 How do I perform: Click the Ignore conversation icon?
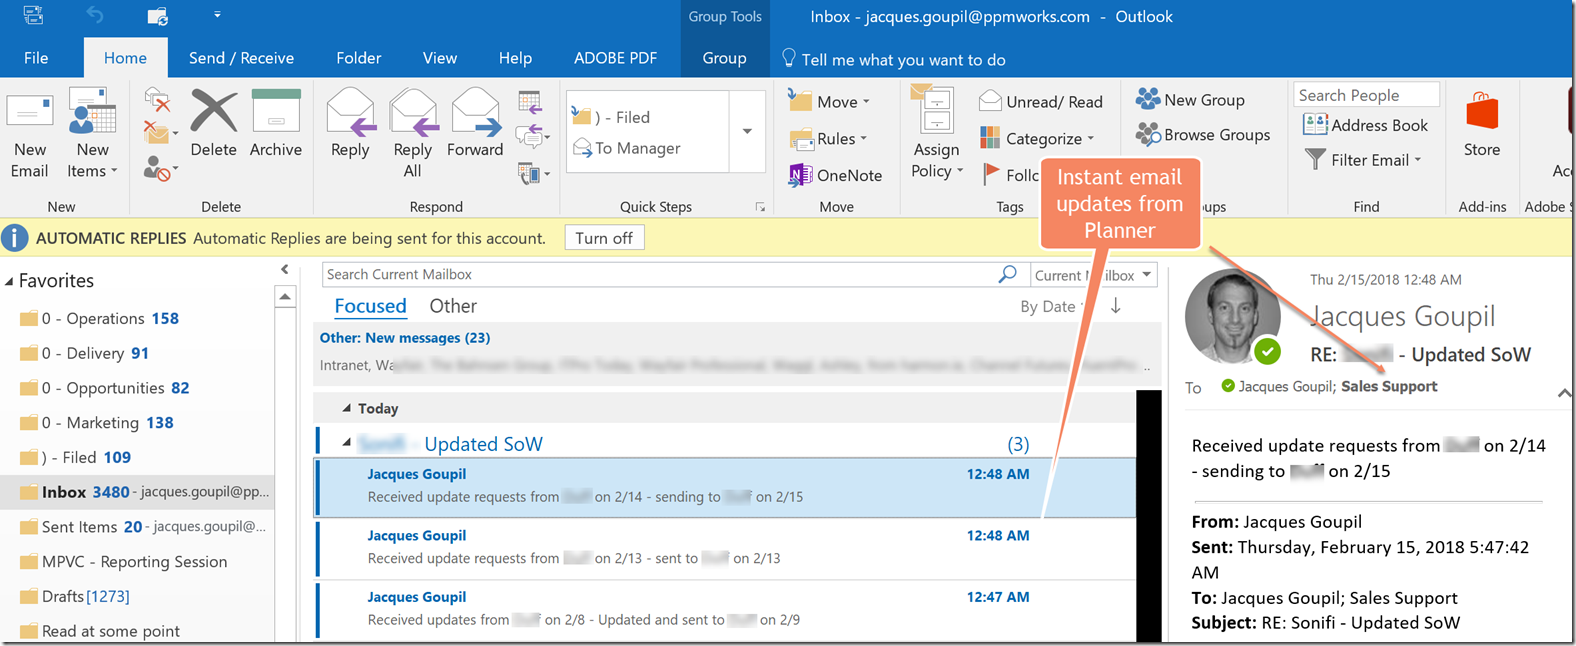157,100
